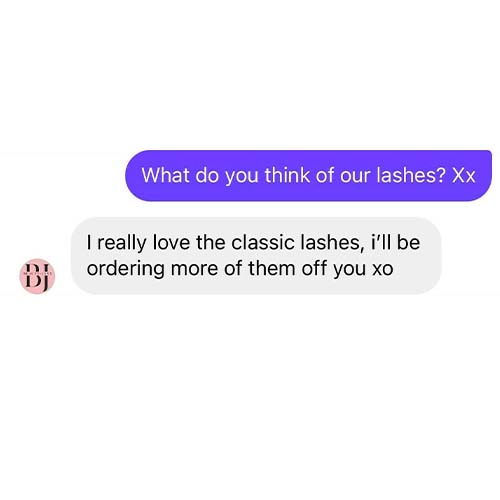
Task: Click the word "What" in the sent message
Action: click(165, 175)
